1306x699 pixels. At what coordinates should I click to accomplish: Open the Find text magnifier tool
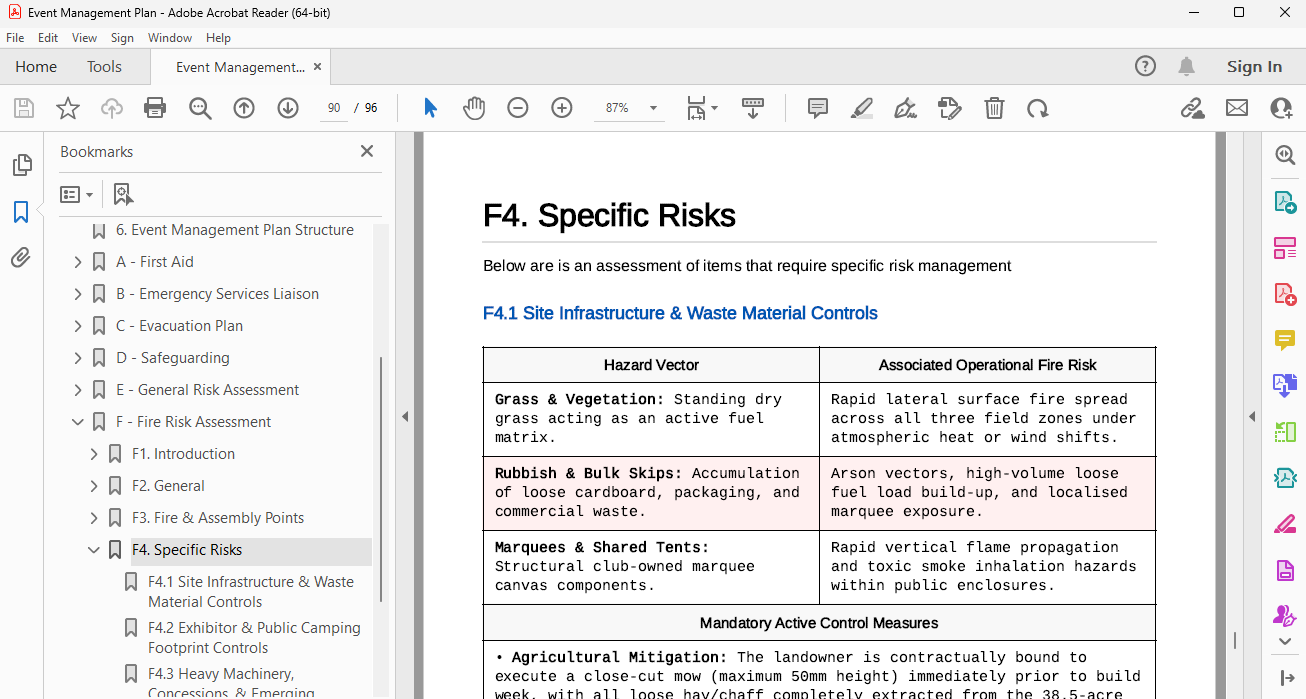(200, 108)
